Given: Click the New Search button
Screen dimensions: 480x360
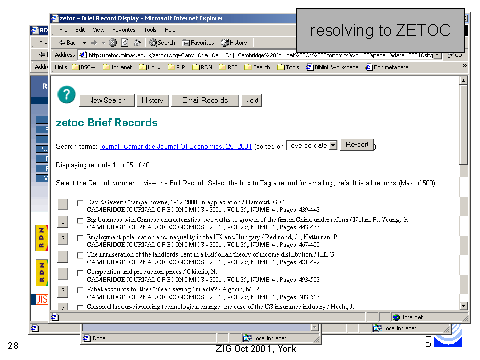Looking at the screenshot, I should pos(107,100).
